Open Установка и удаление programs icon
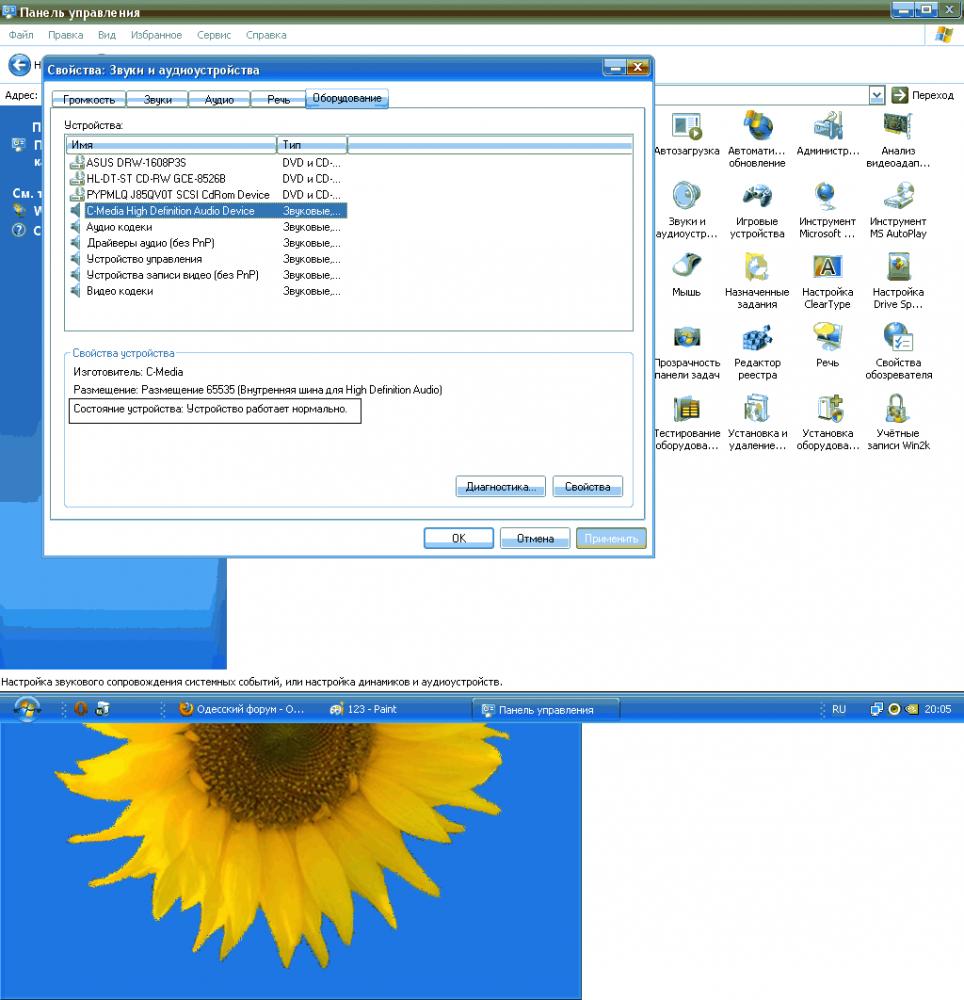The width and height of the screenshot is (964, 1000). tap(757, 410)
